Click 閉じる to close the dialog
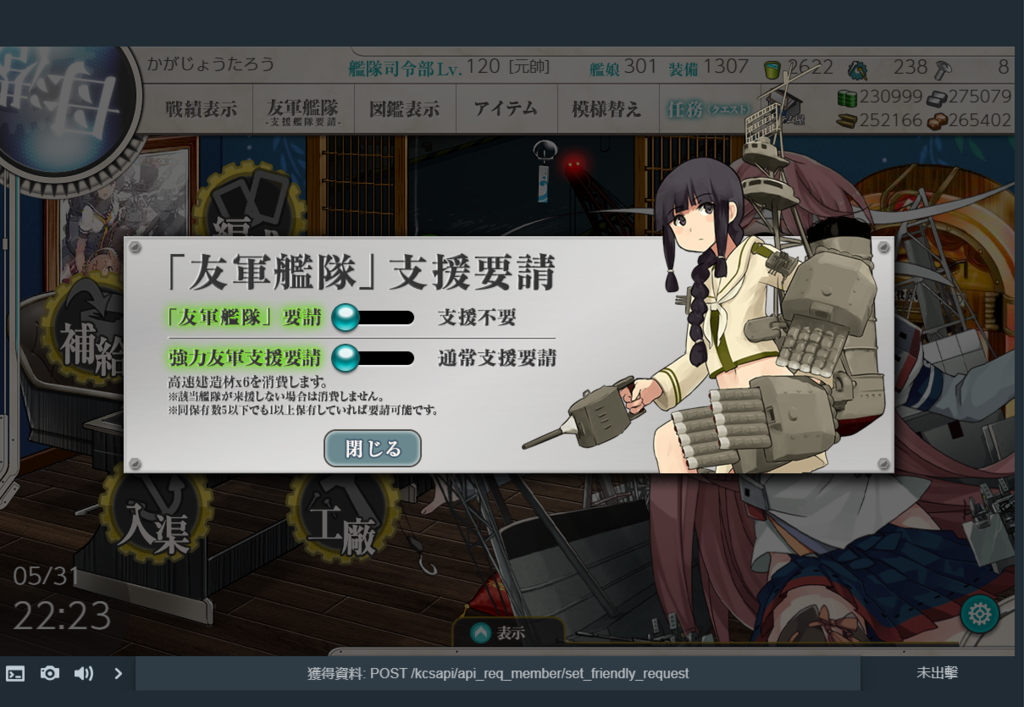This screenshot has height=707, width=1024. point(372,448)
